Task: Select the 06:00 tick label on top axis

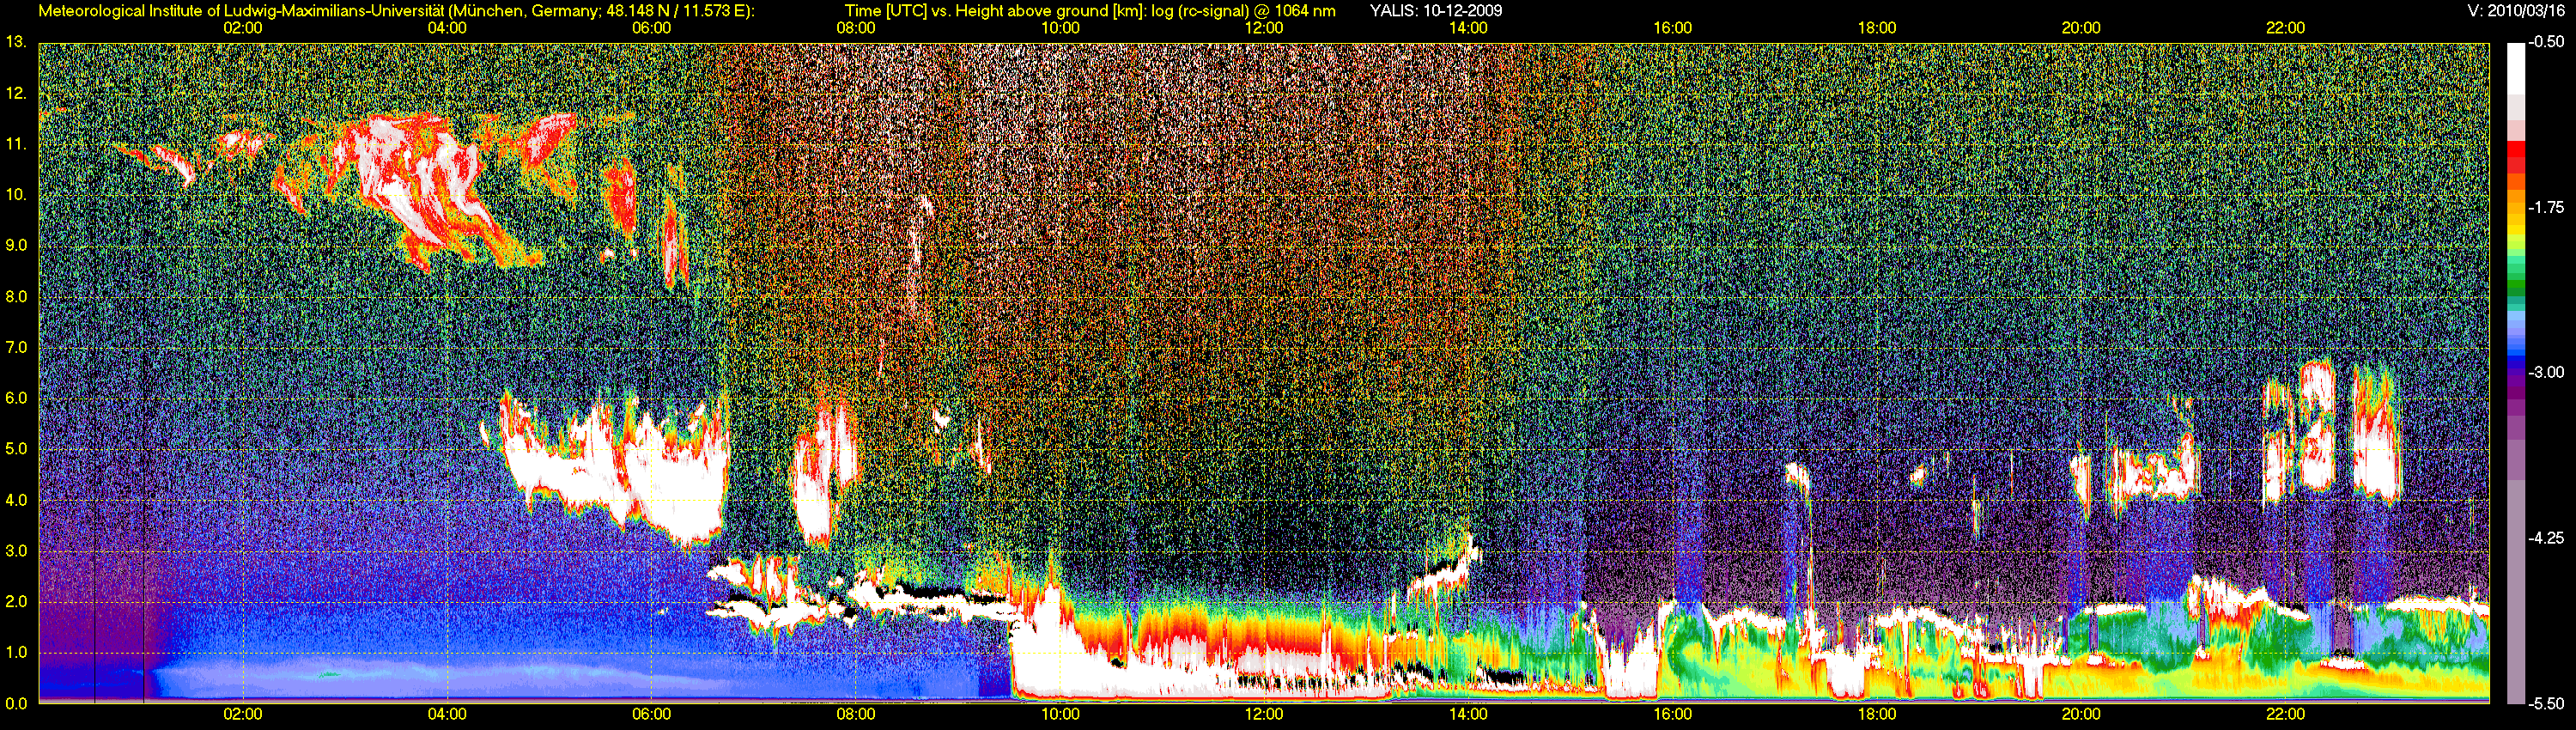Action: (x=651, y=28)
